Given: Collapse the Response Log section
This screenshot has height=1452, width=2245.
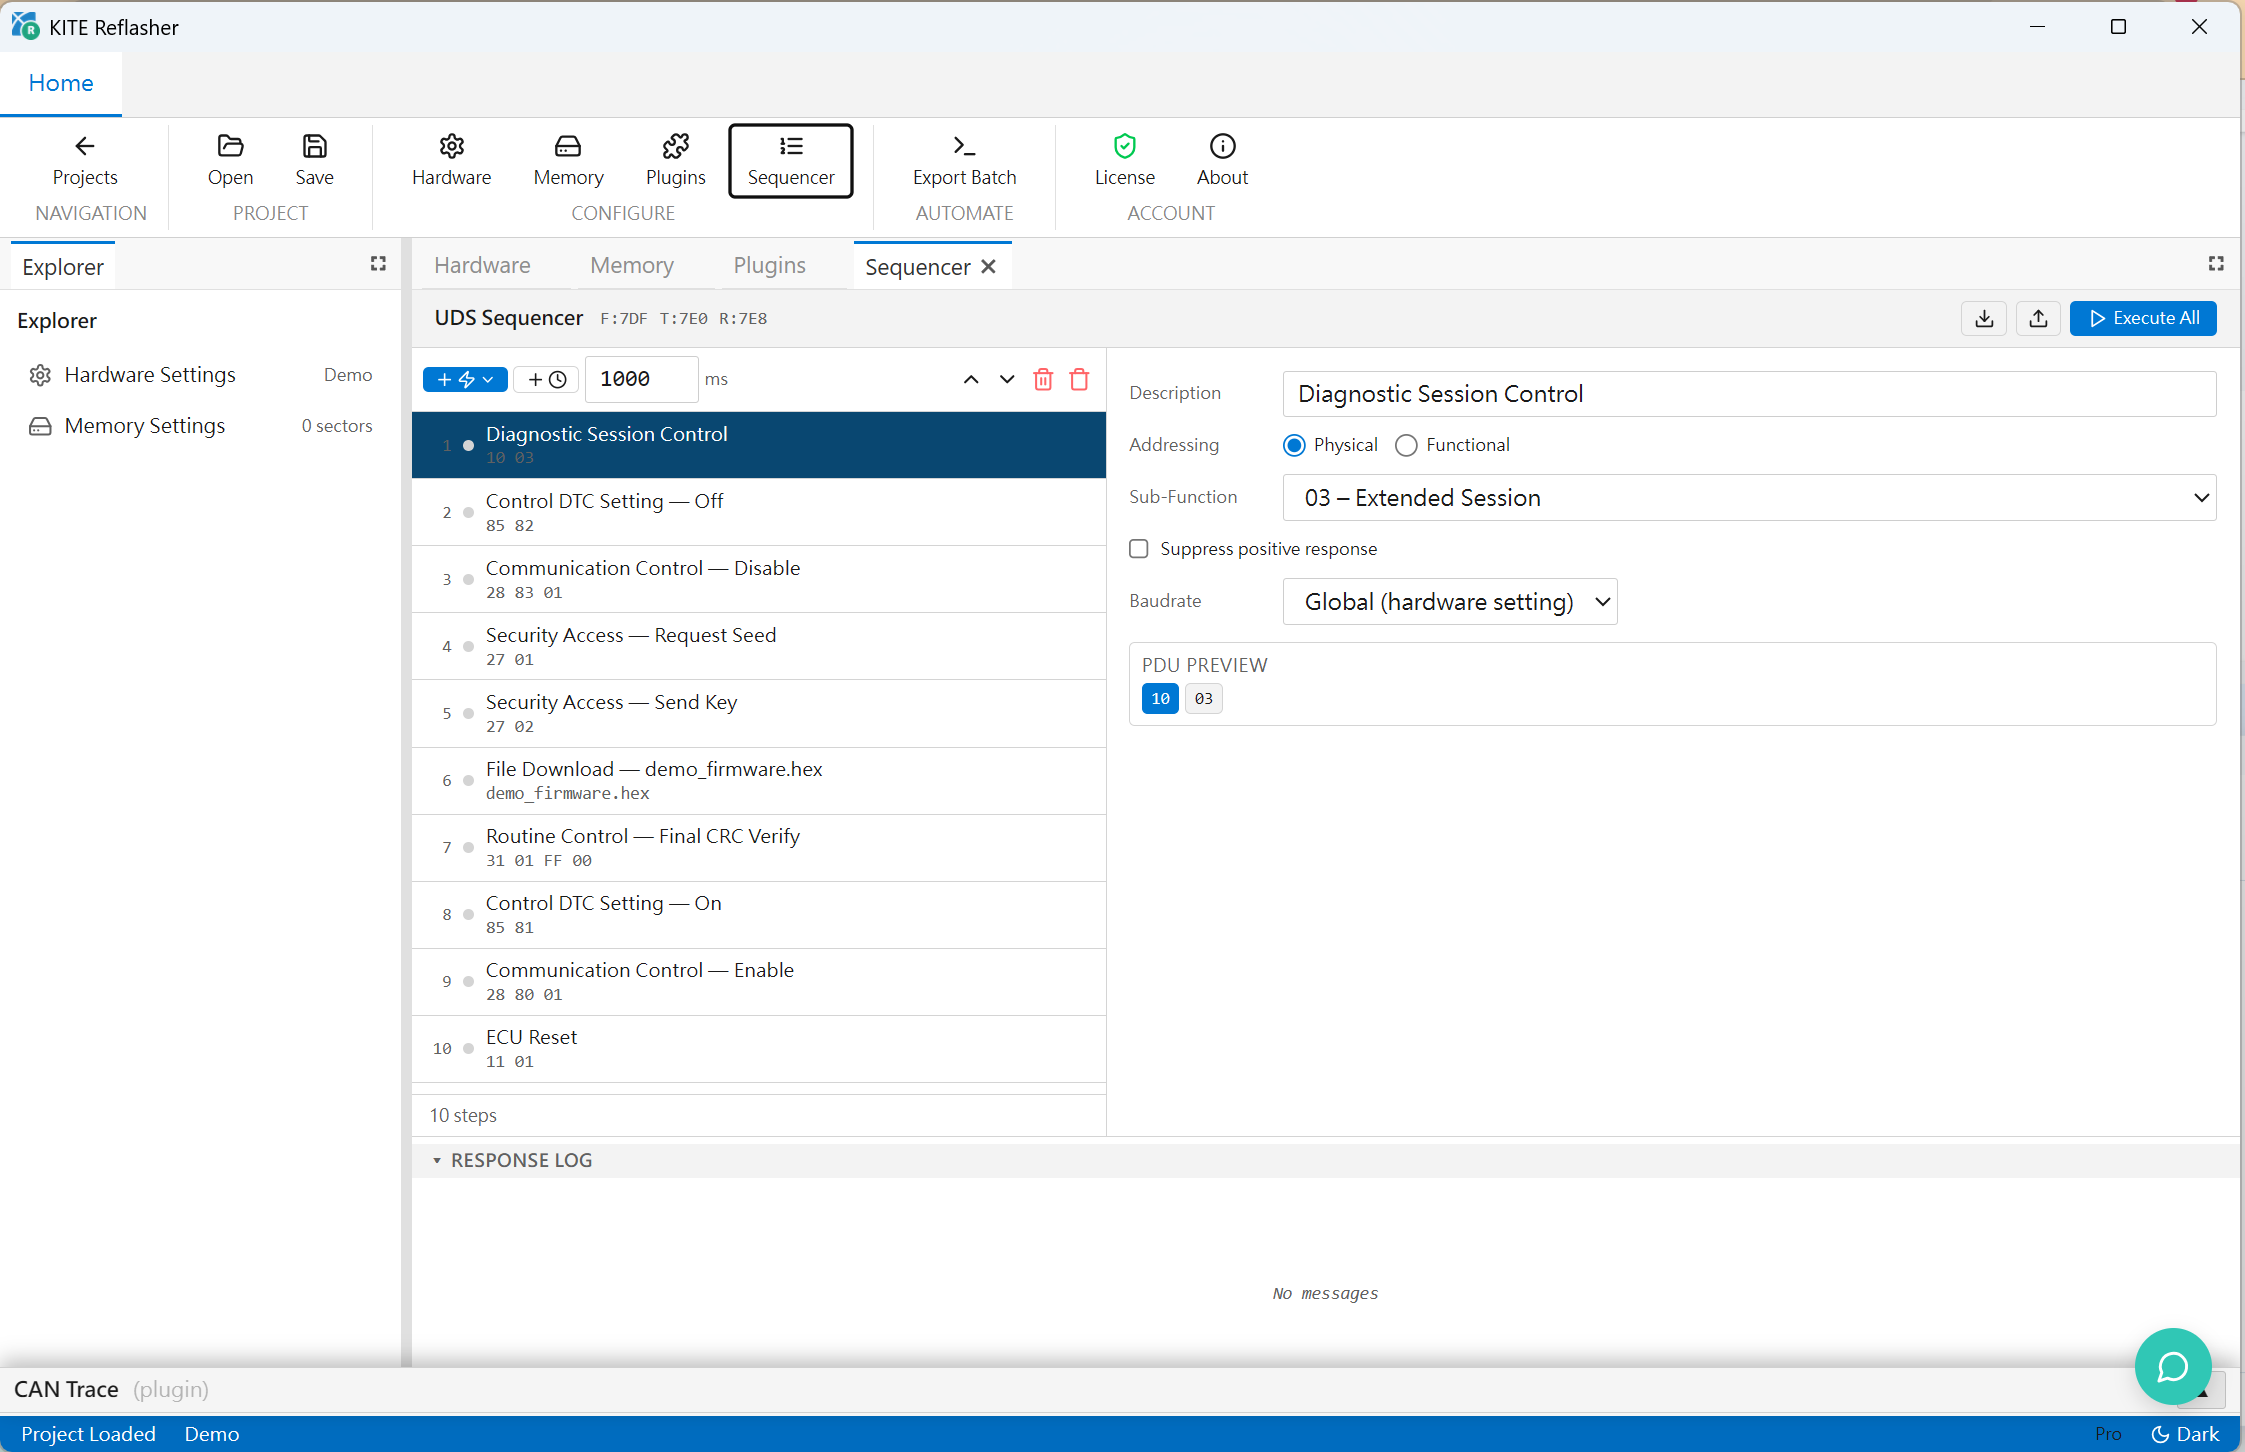Looking at the screenshot, I should 511,1160.
